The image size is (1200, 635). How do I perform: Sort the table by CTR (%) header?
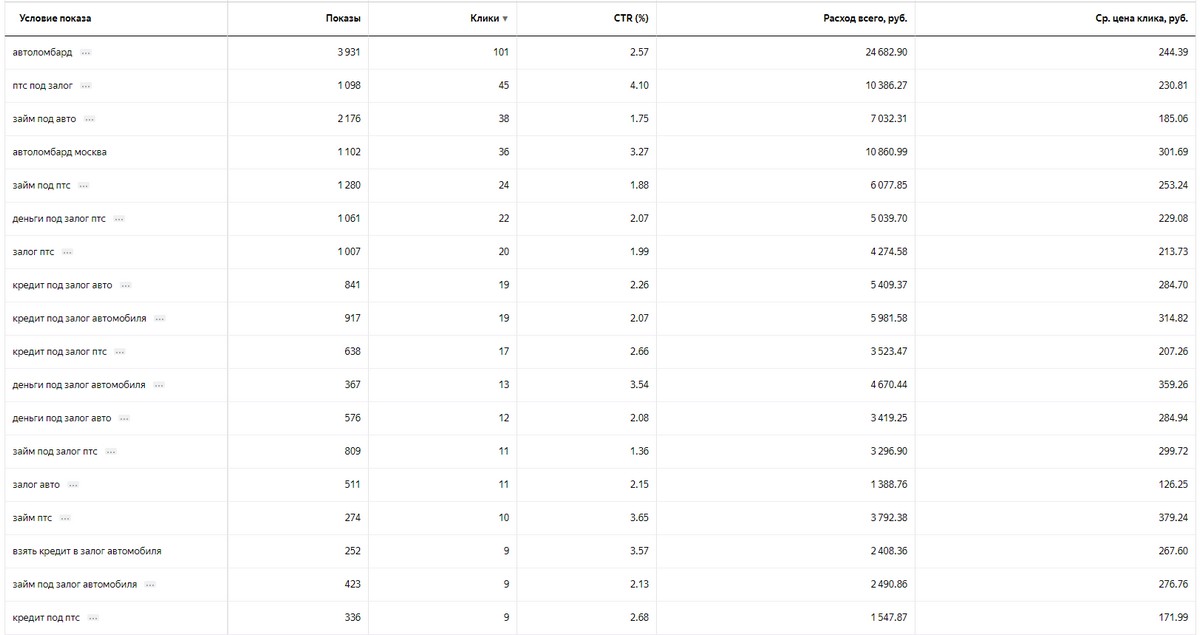(x=631, y=18)
